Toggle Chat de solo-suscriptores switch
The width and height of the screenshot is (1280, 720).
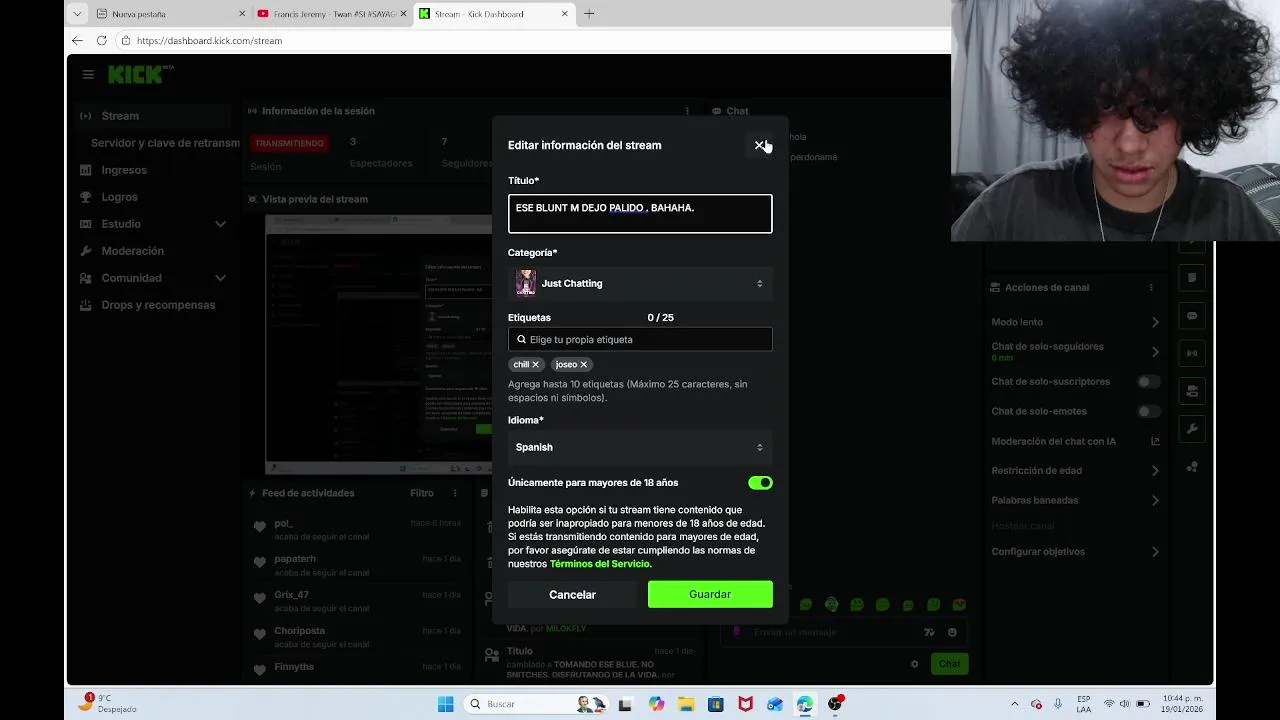point(1149,382)
